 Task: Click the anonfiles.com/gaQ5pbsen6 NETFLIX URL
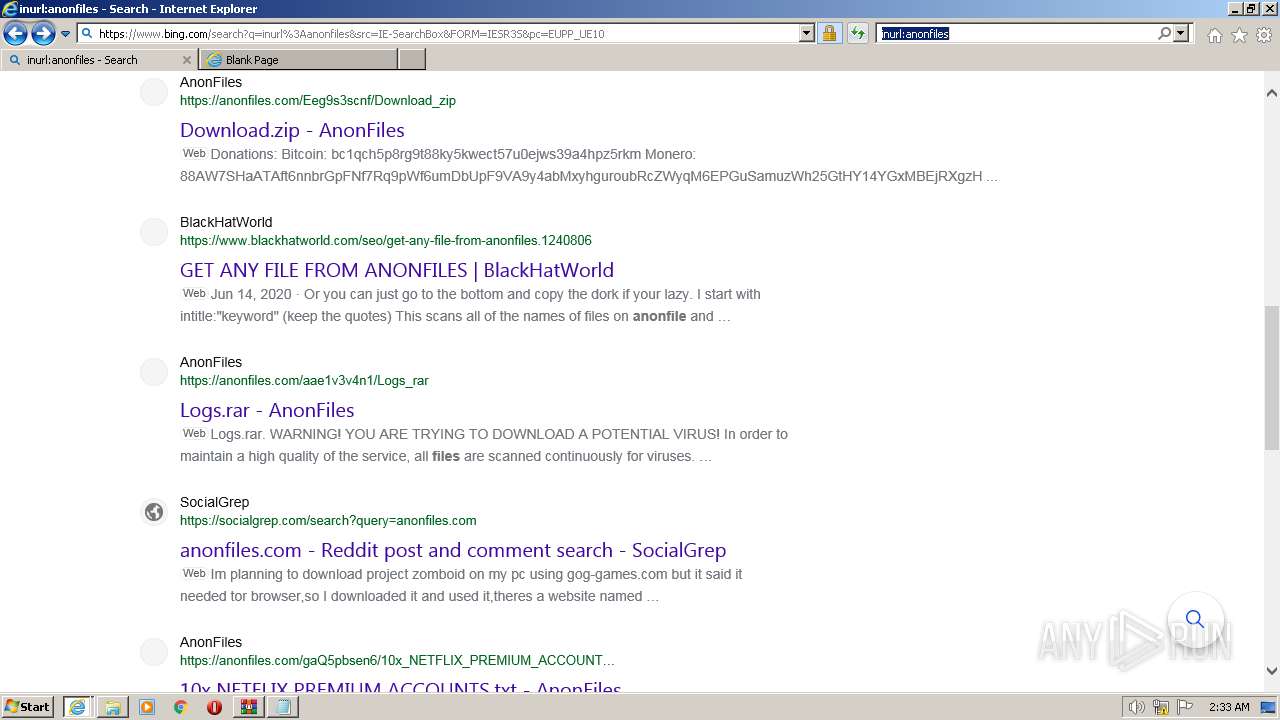click(397, 660)
